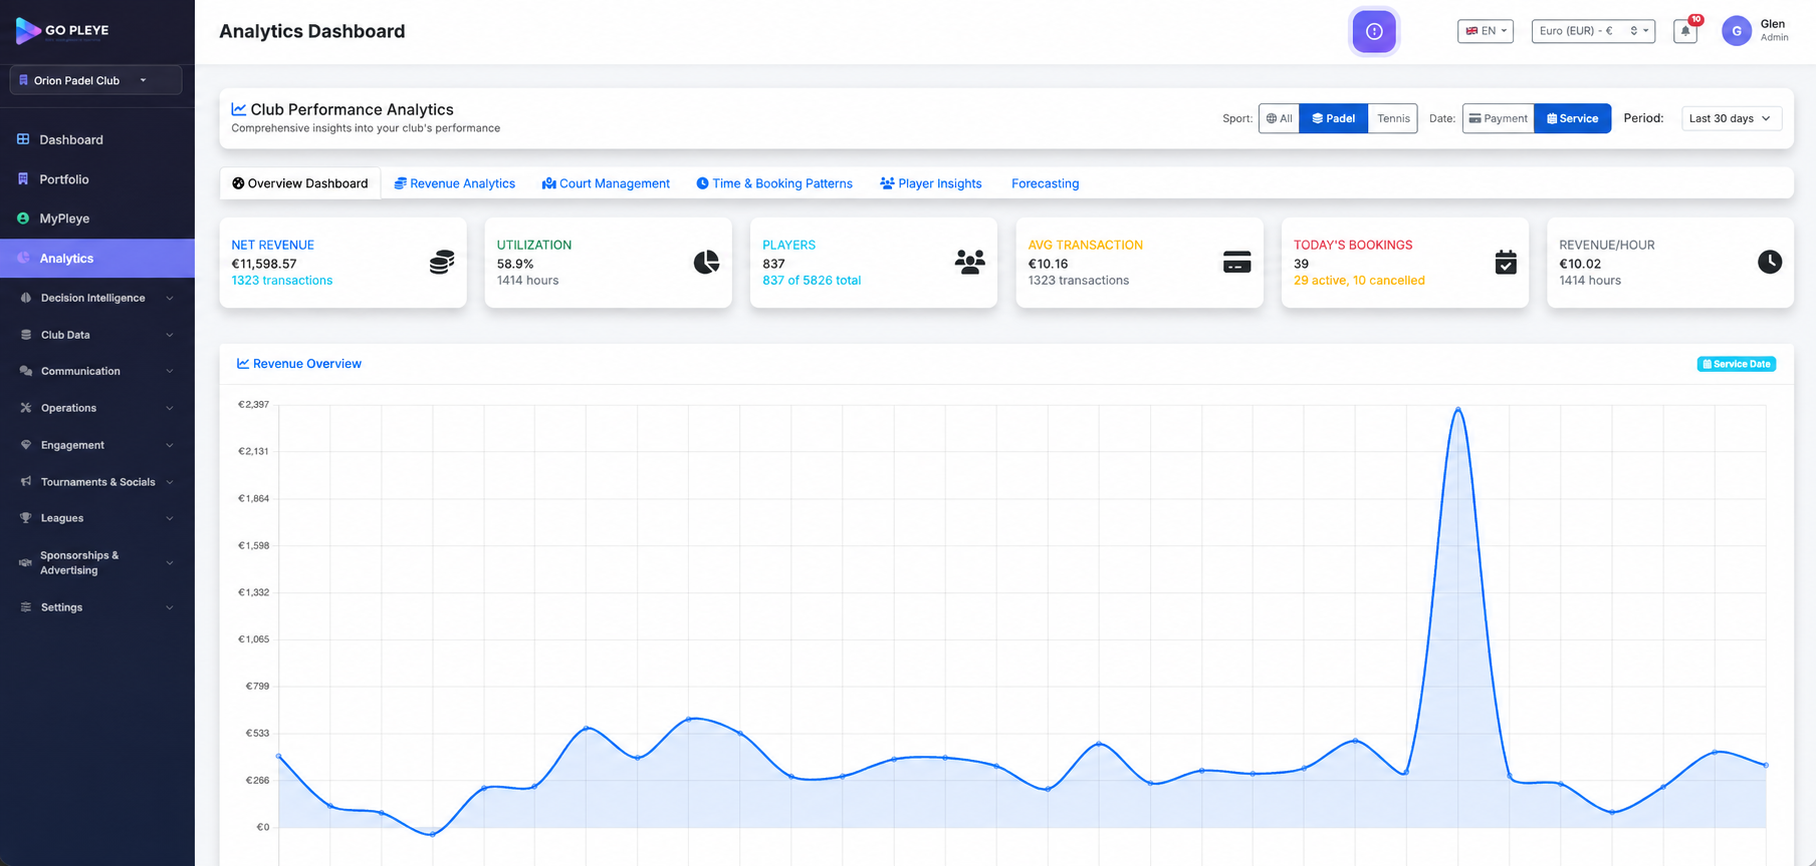This screenshot has width=1816, height=866.
Task: Click the Leagues trophy icon in sidebar
Action: [26, 518]
